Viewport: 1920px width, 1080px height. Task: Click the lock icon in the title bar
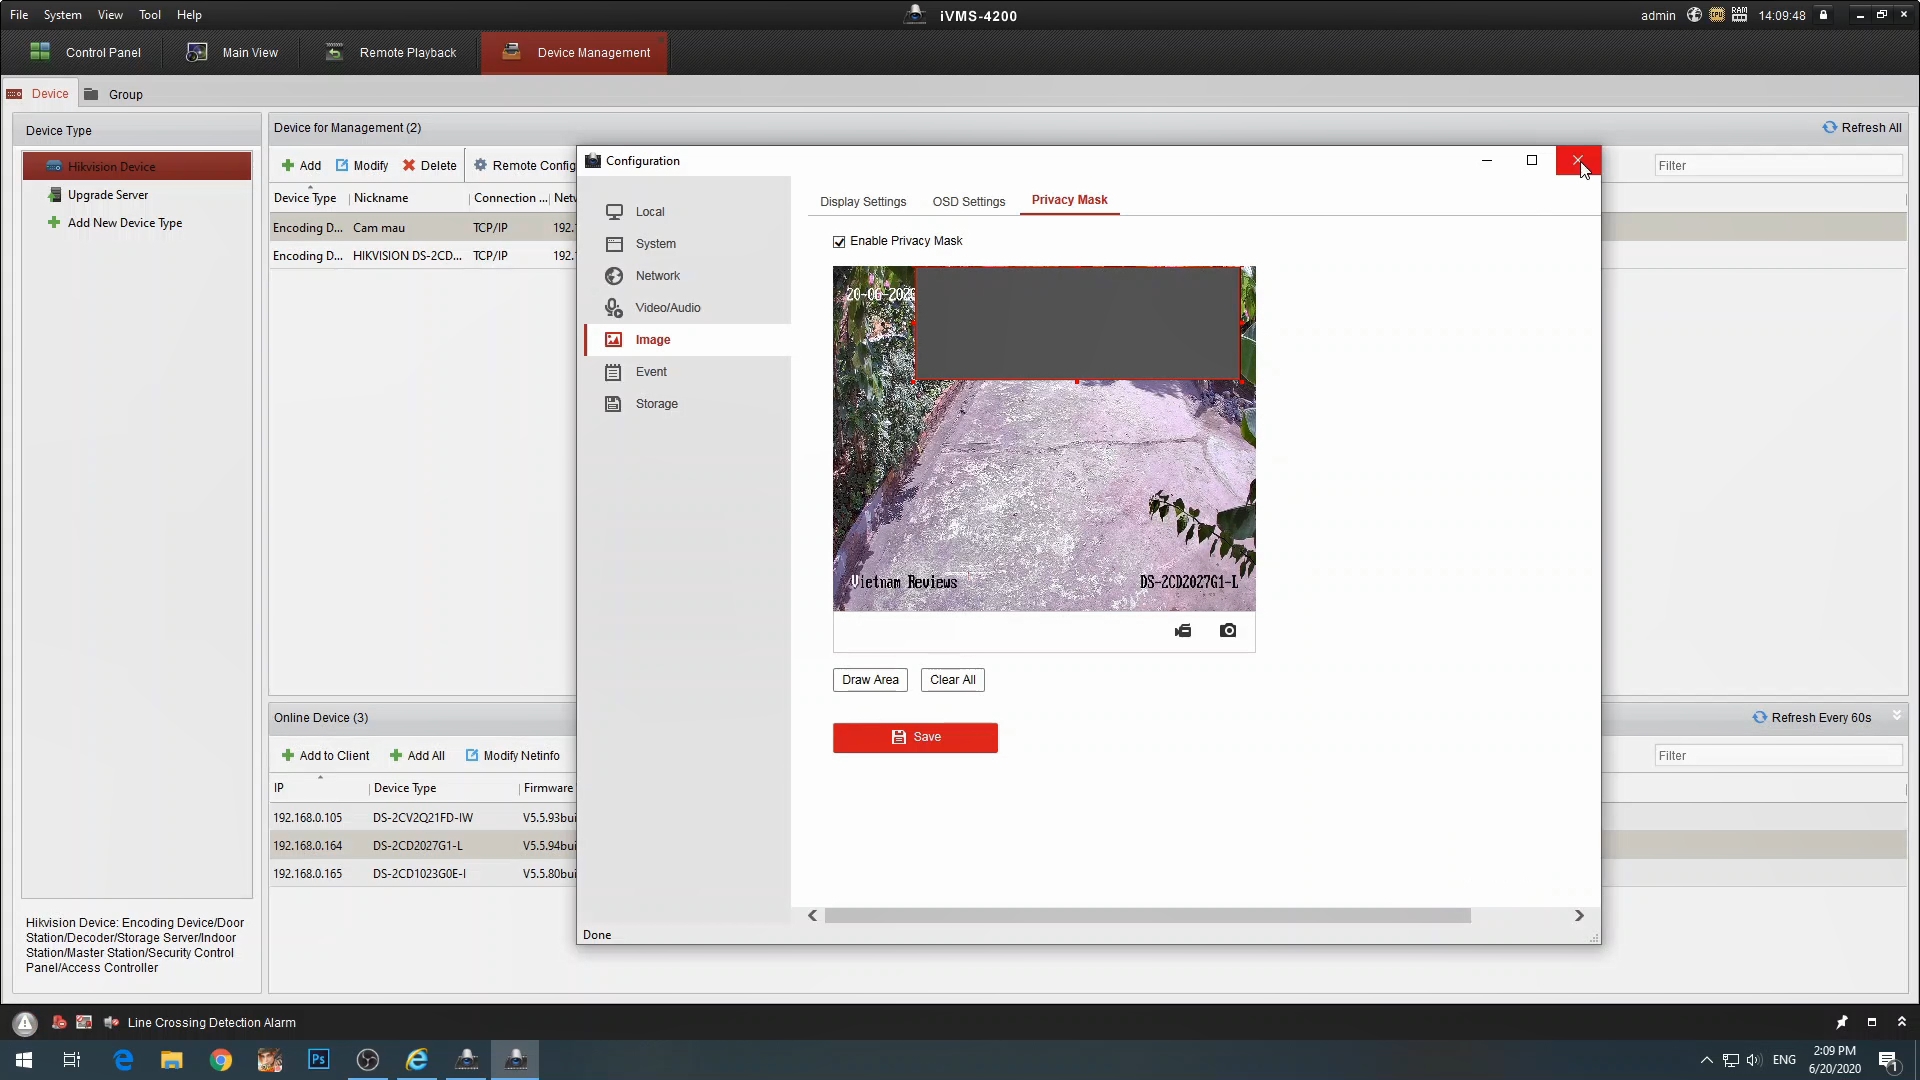point(1824,15)
